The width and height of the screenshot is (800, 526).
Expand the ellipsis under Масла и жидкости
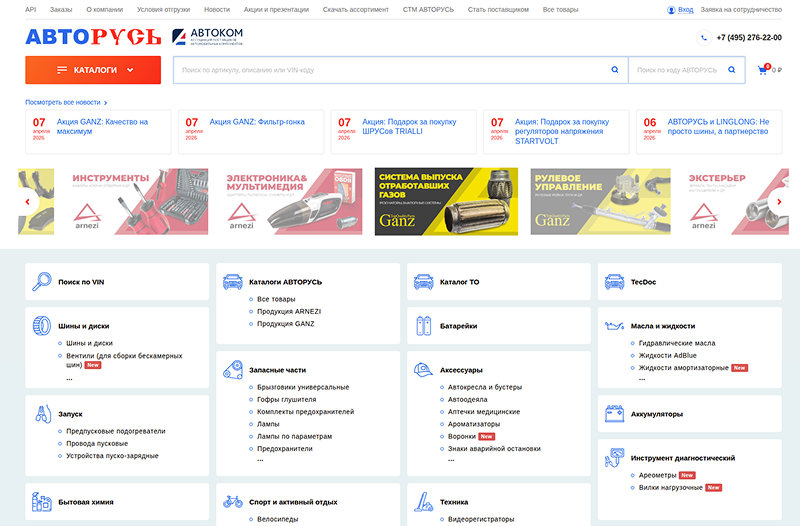[x=642, y=379]
